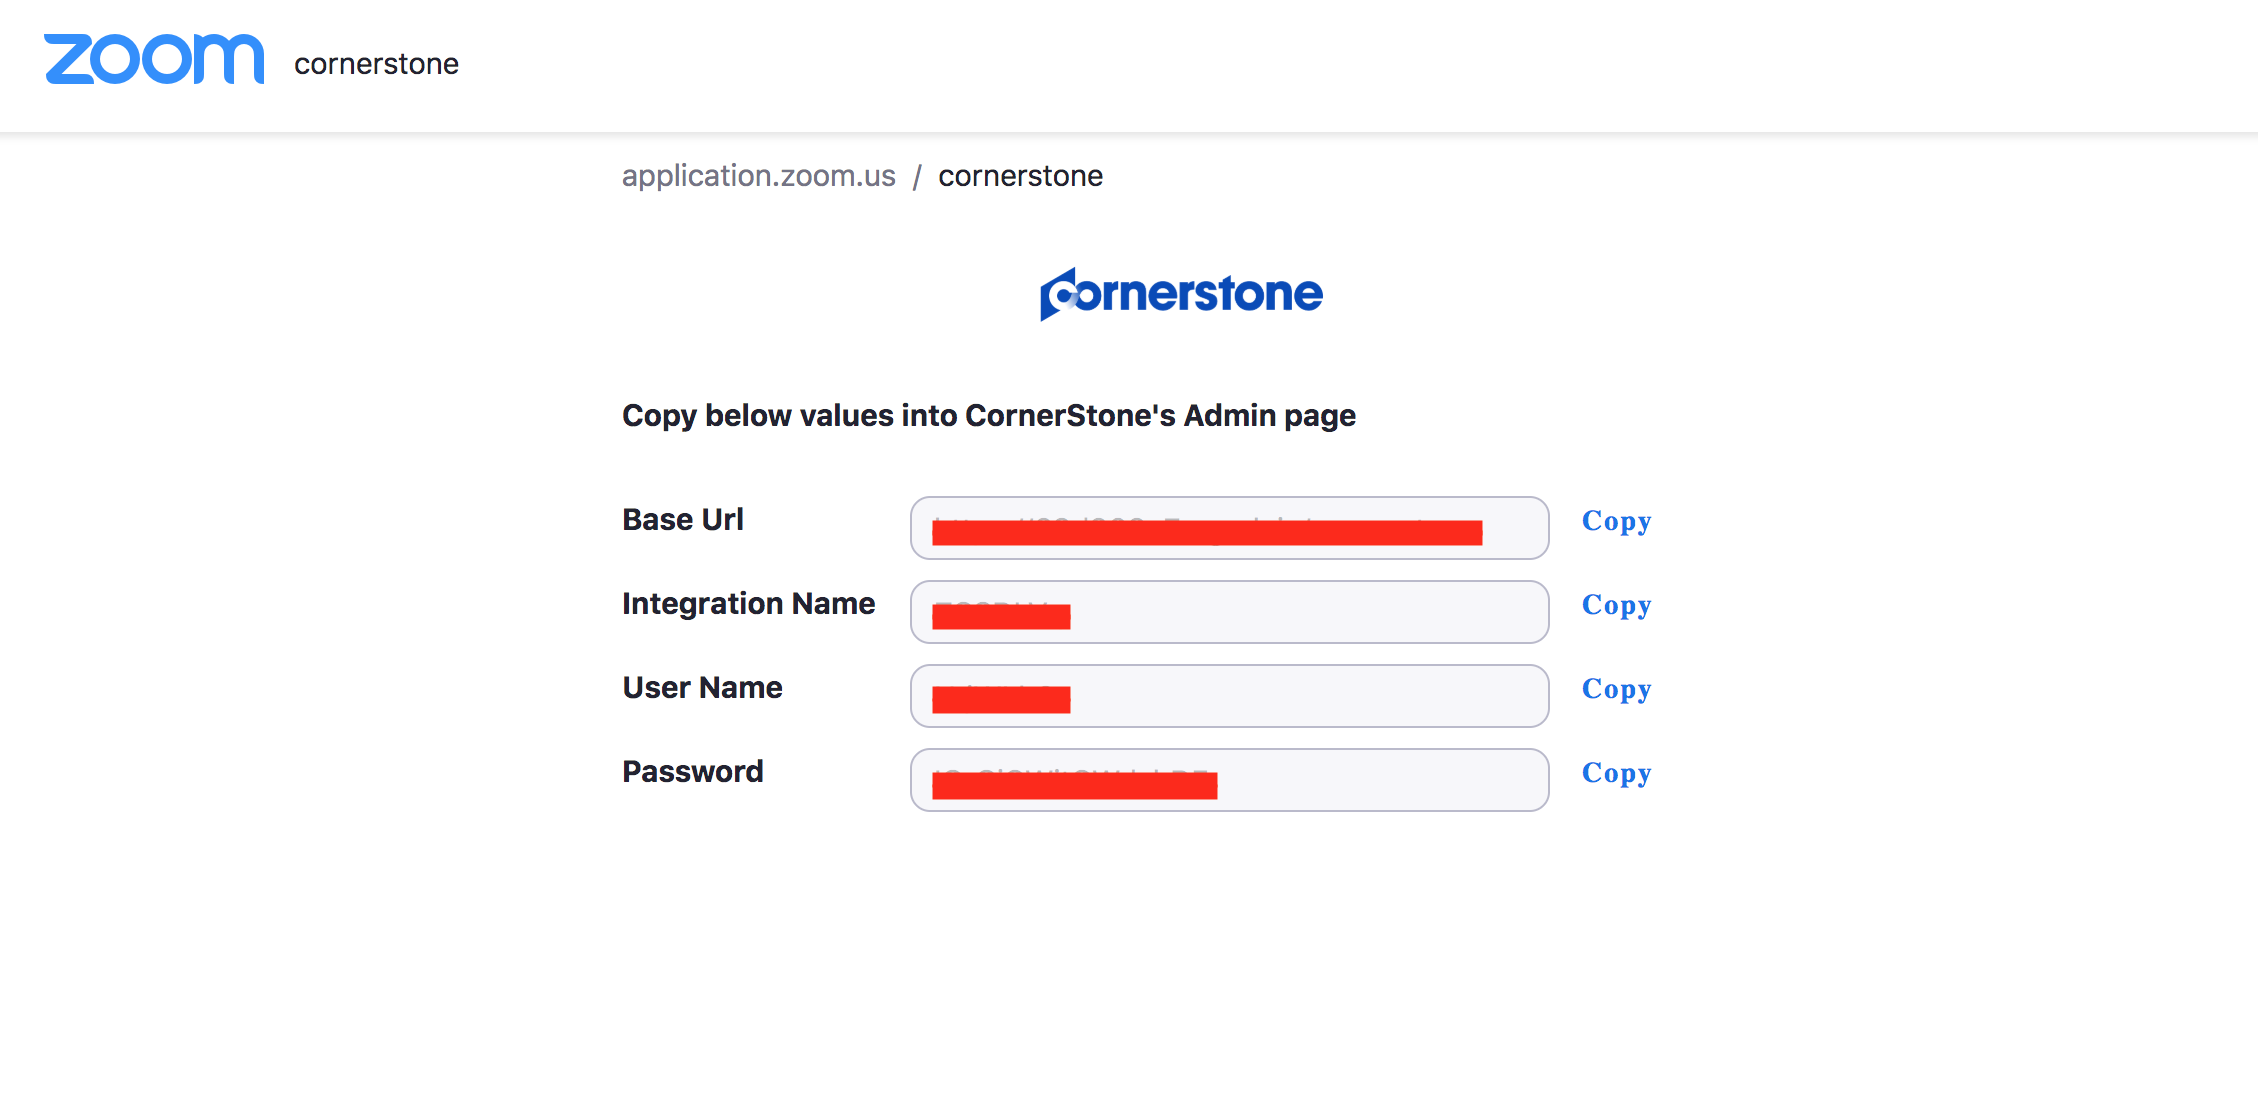Click inside the Integration Name field
2258x1100 pixels.
pos(1229,611)
